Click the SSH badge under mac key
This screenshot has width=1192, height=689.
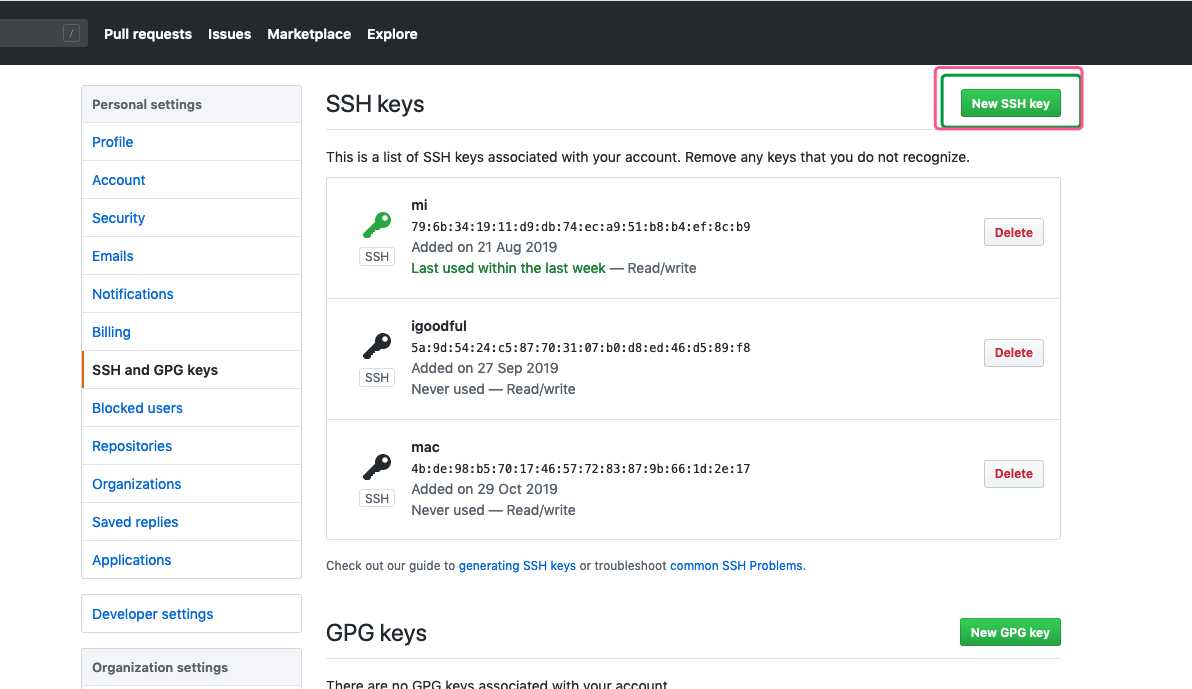click(377, 499)
